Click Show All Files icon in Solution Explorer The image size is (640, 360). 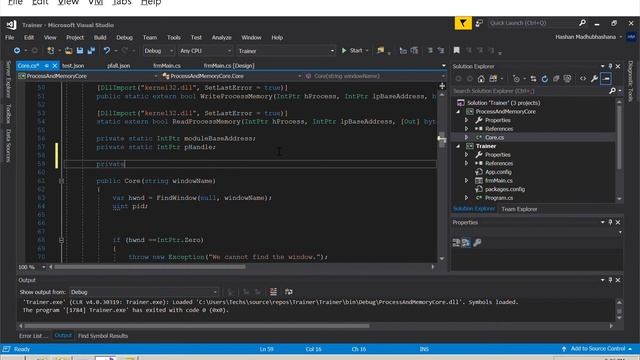567,79
